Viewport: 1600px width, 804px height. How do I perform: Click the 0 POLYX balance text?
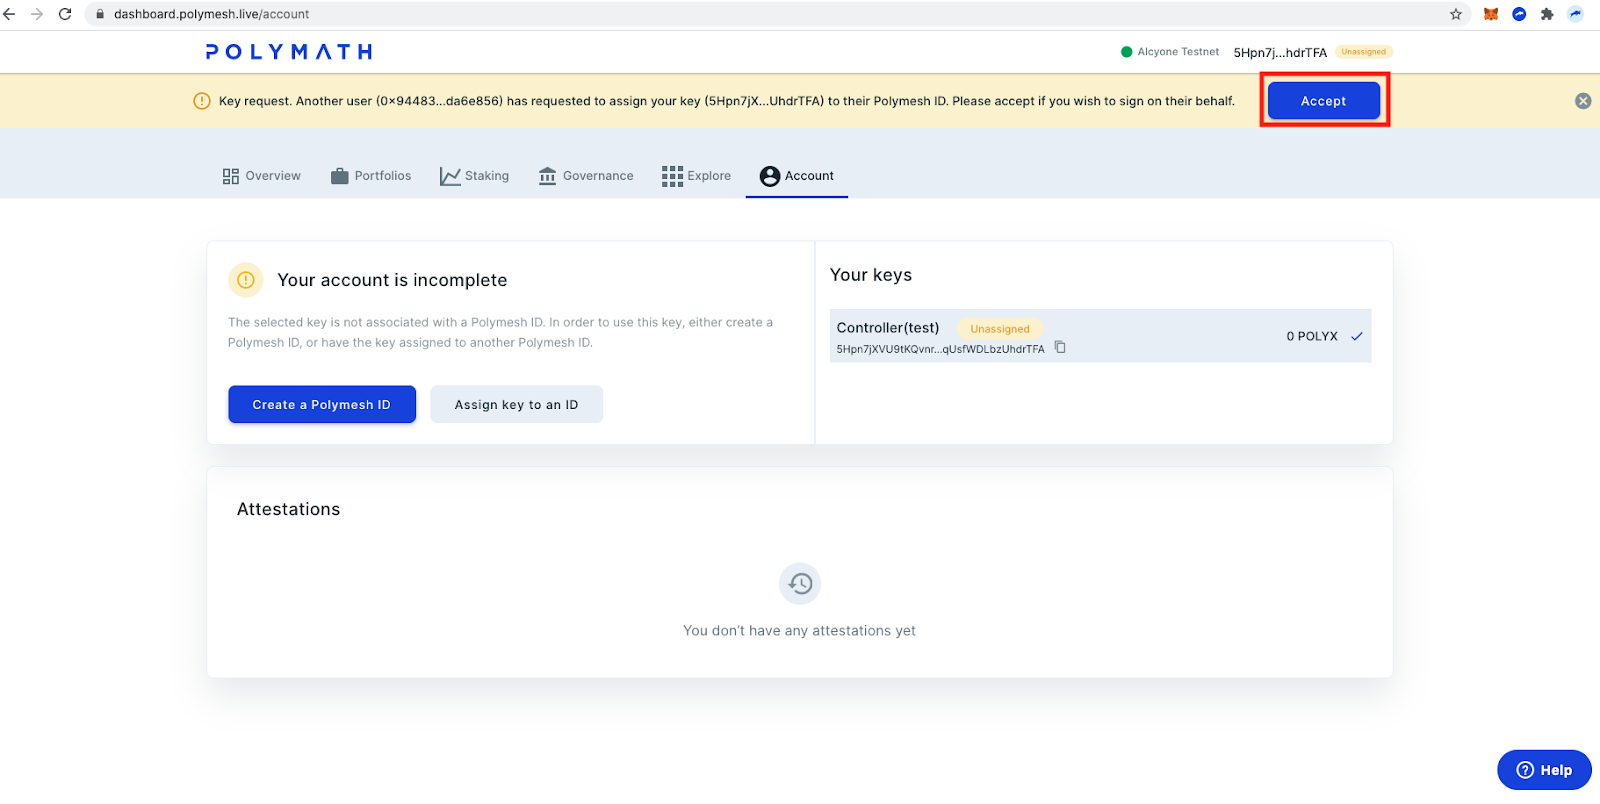click(x=1312, y=337)
